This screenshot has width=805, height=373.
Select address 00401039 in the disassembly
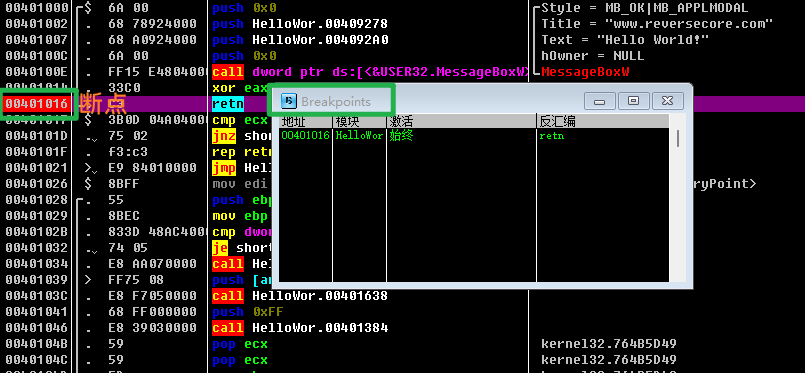click(36, 280)
